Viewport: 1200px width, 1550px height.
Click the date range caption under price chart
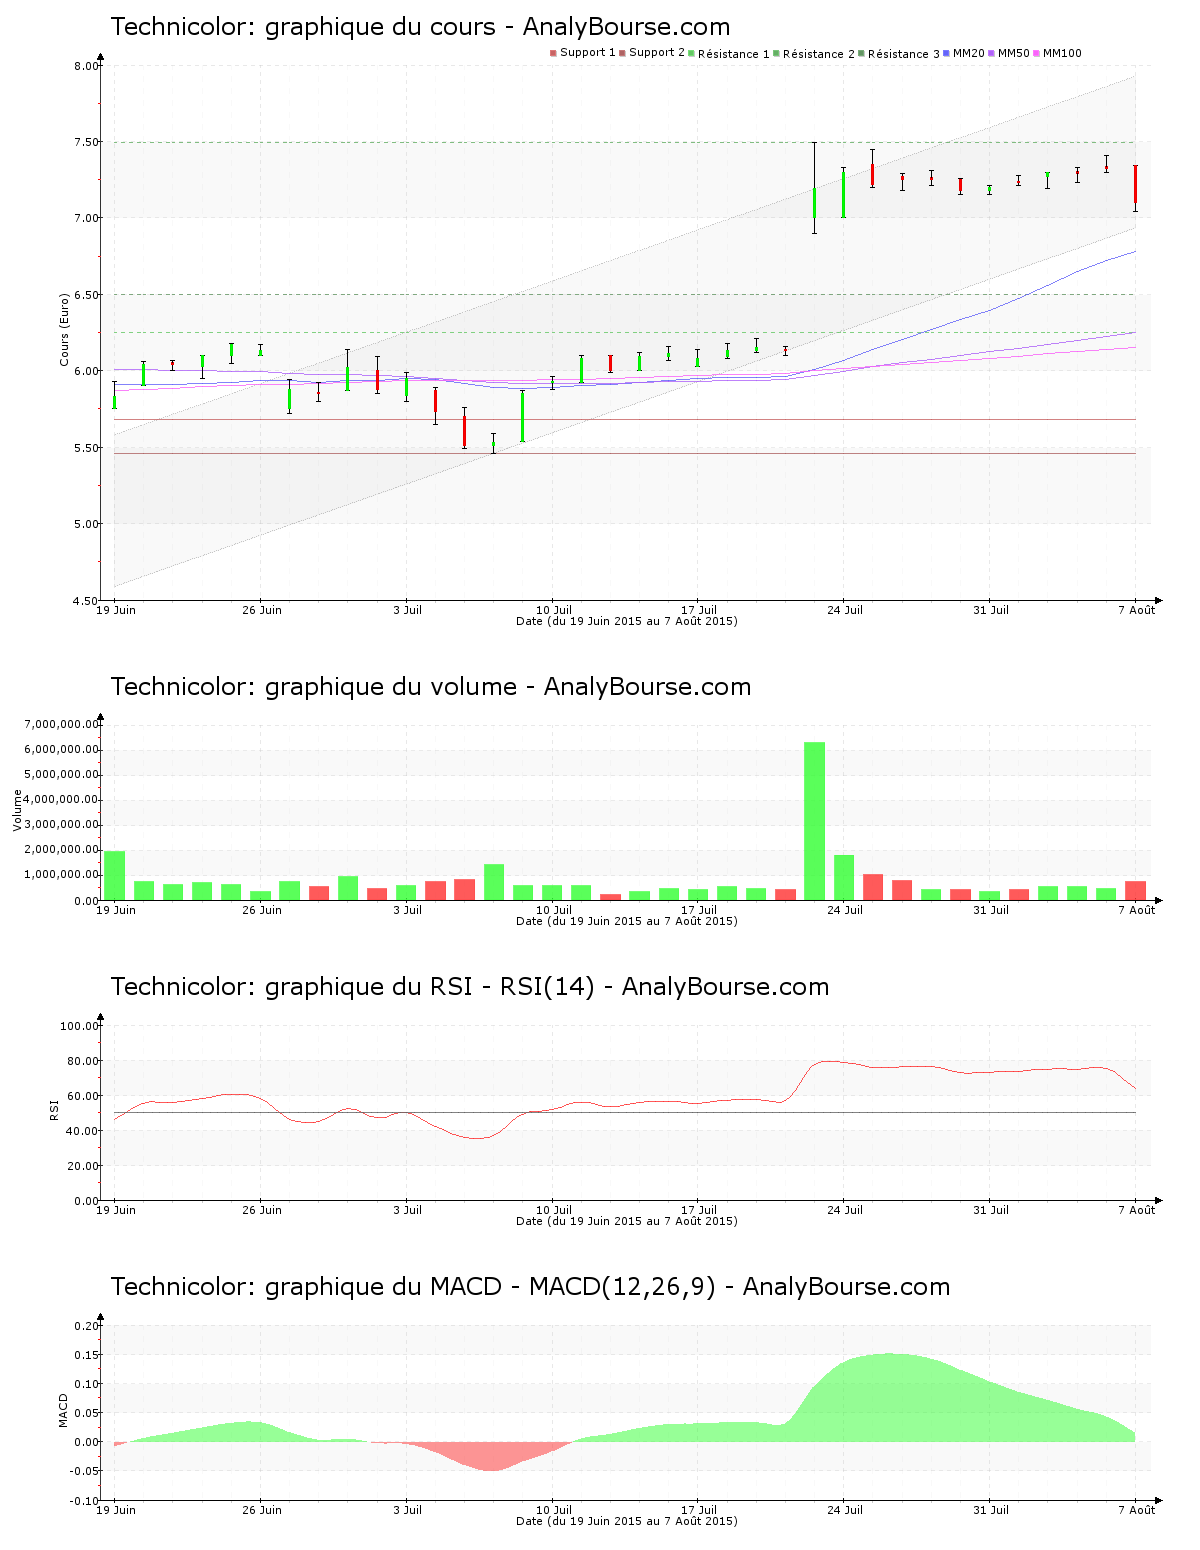(x=627, y=621)
